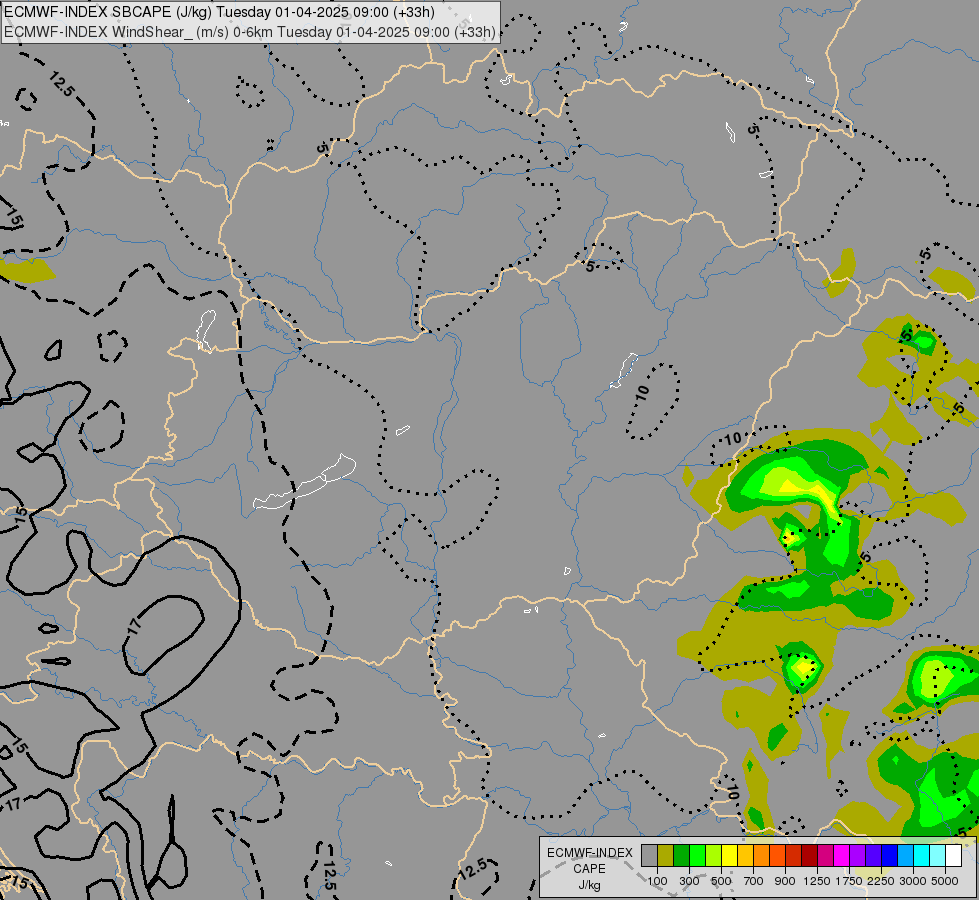Click the legend value '300'
979x900 pixels.
pyautogui.click(x=689, y=881)
